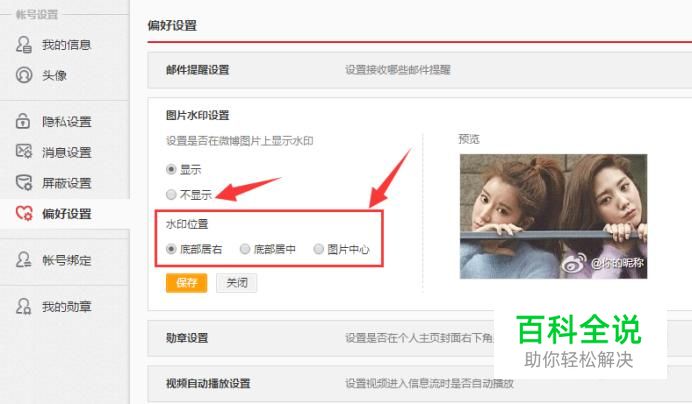
Task: Open 隐私设置 menu item text
Action: click(x=67, y=121)
